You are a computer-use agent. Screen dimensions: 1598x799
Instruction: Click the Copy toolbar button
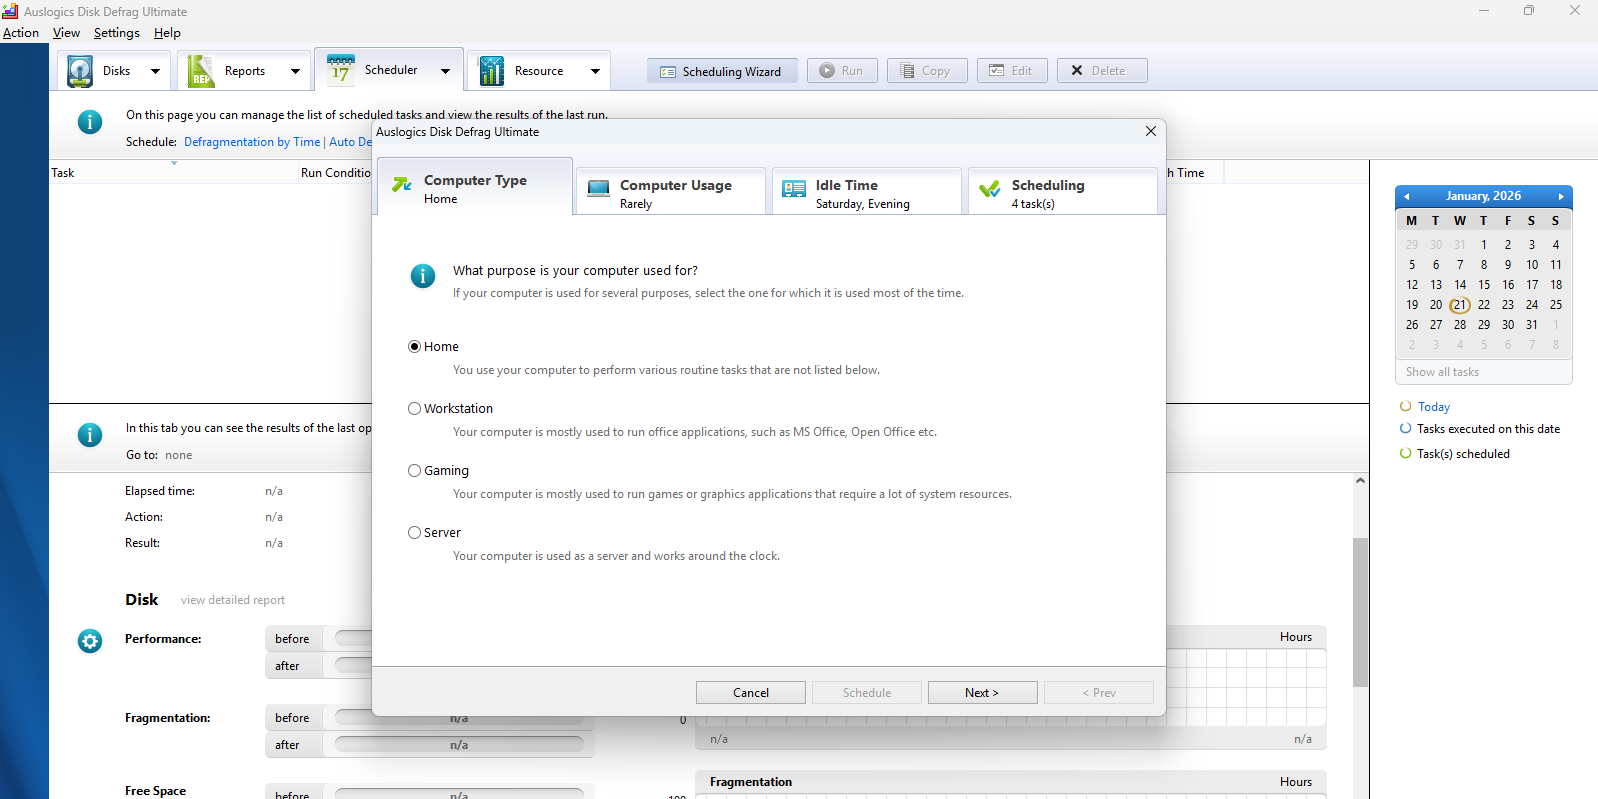(x=927, y=71)
